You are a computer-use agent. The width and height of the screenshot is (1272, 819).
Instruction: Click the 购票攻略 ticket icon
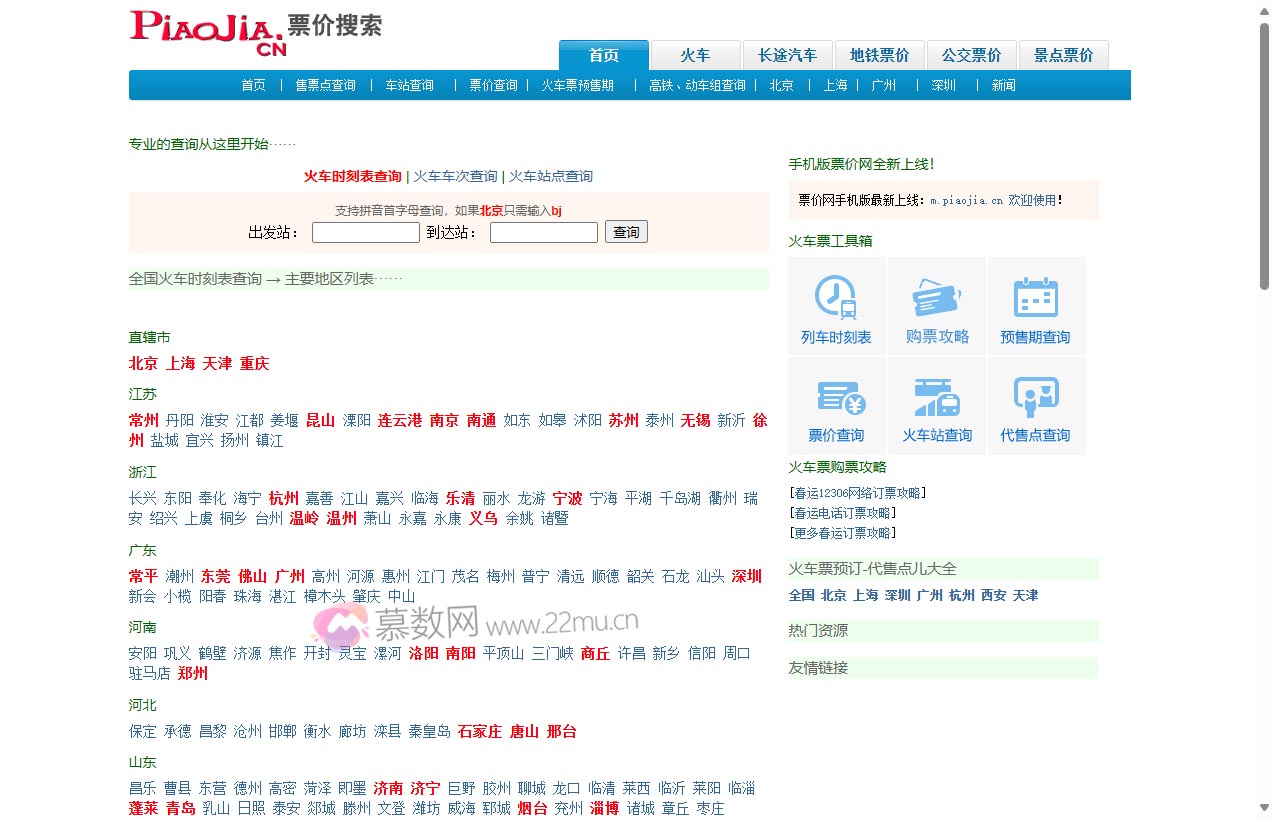tap(937, 297)
